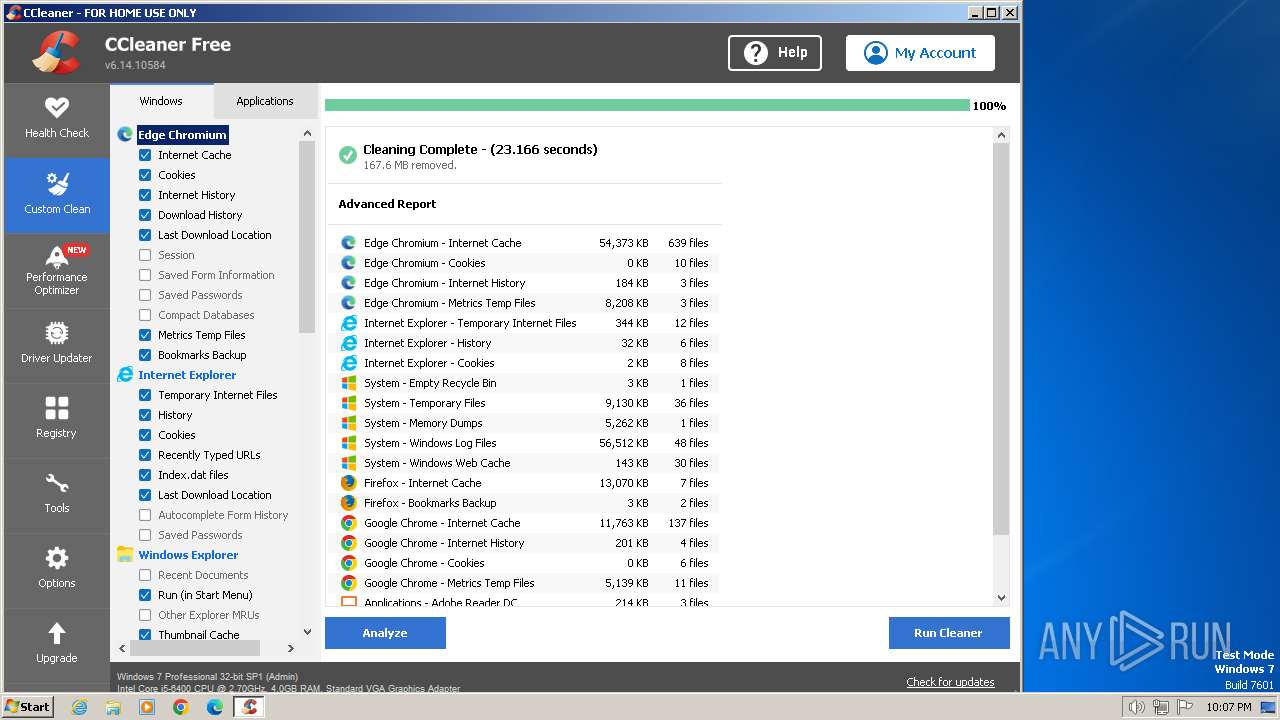Open Google Chrome from taskbar

click(x=180, y=707)
